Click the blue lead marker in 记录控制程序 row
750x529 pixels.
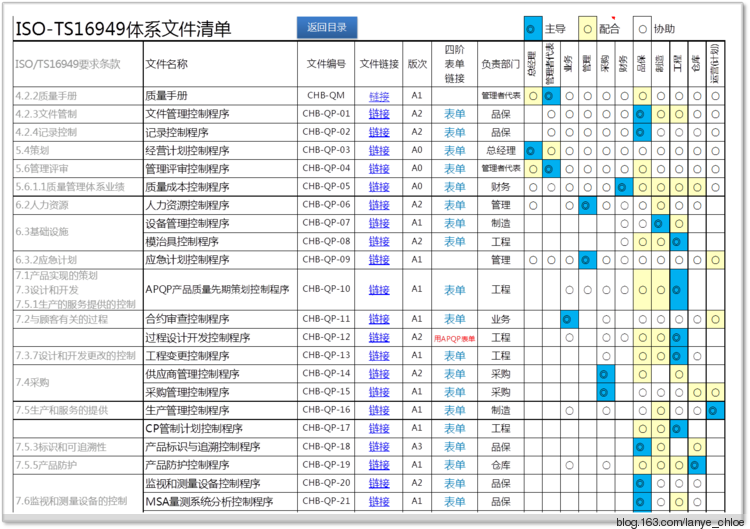click(642, 132)
